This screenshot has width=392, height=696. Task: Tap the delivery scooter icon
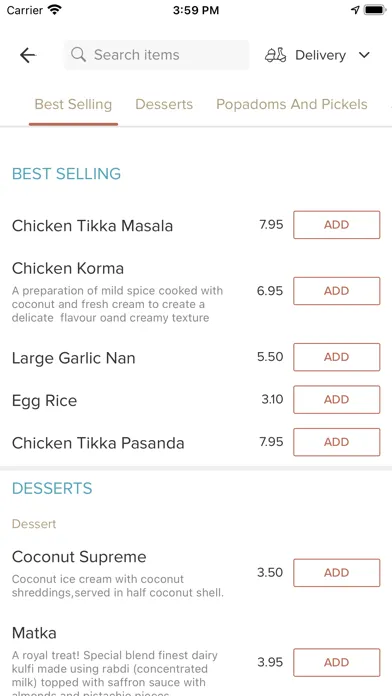tap(275, 55)
